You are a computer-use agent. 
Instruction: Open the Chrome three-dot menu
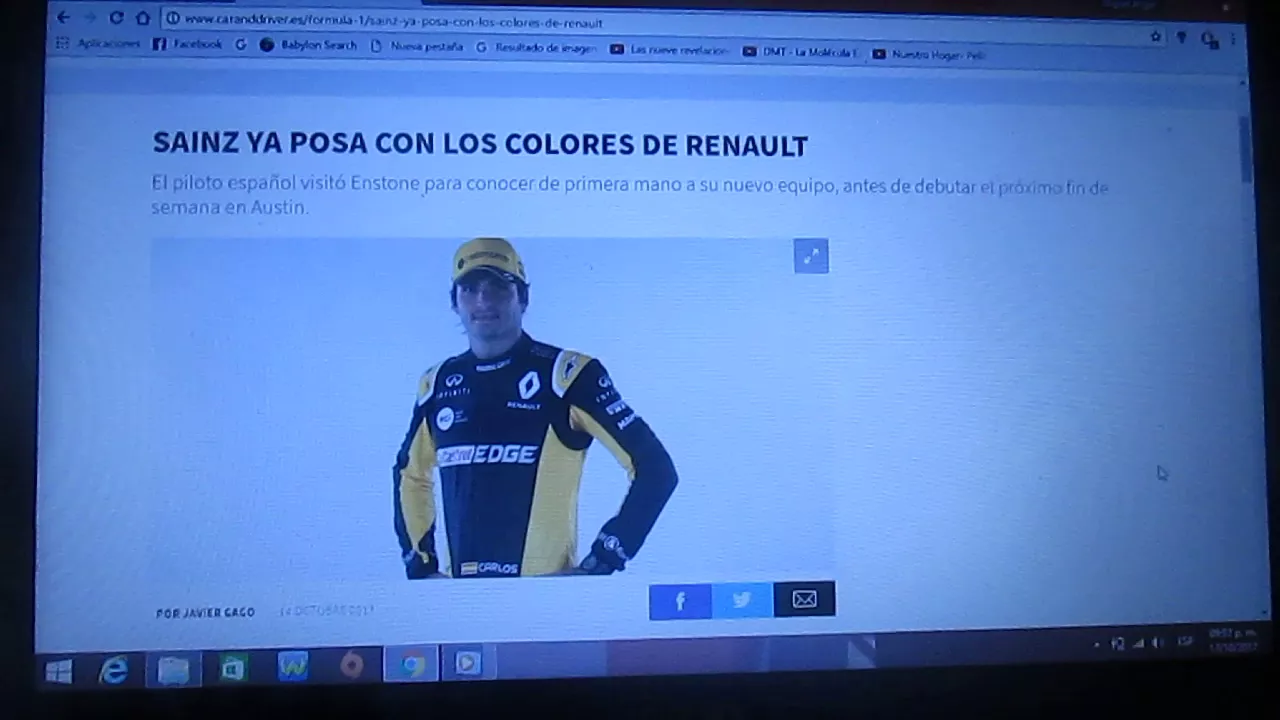click(x=1233, y=40)
